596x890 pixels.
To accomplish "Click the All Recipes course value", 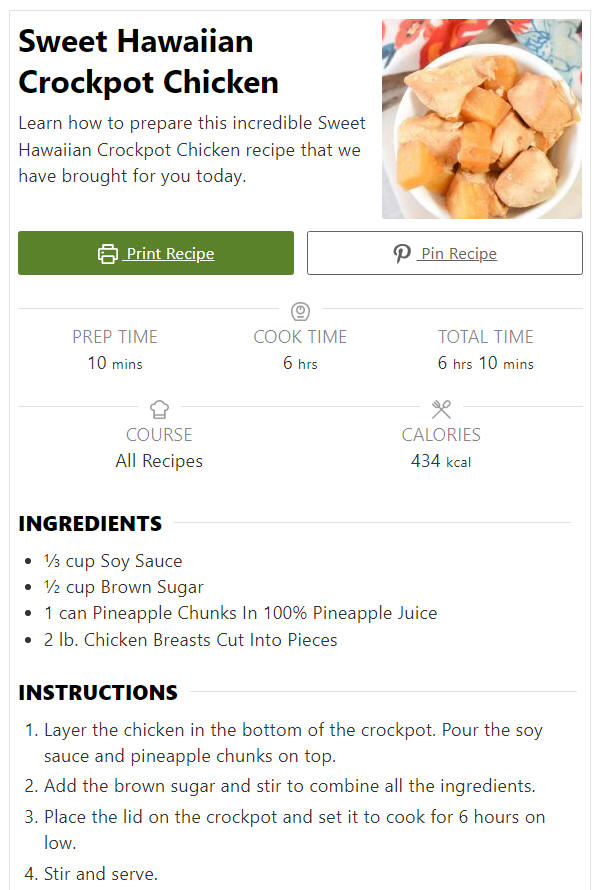I will (159, 461).
